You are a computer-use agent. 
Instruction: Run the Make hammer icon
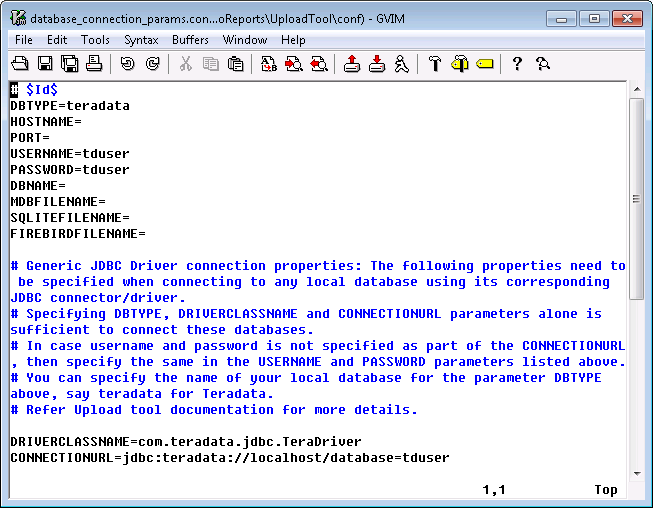435,64
